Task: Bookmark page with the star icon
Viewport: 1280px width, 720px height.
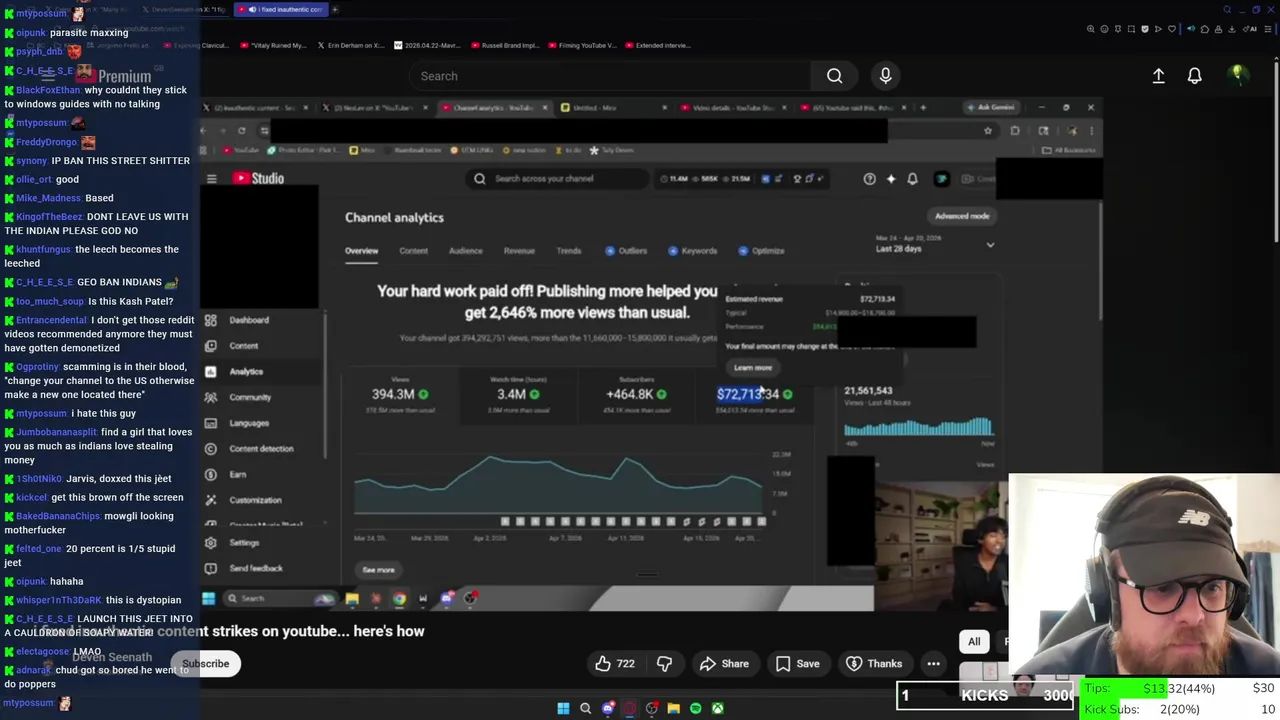Action: coord(988,131)
